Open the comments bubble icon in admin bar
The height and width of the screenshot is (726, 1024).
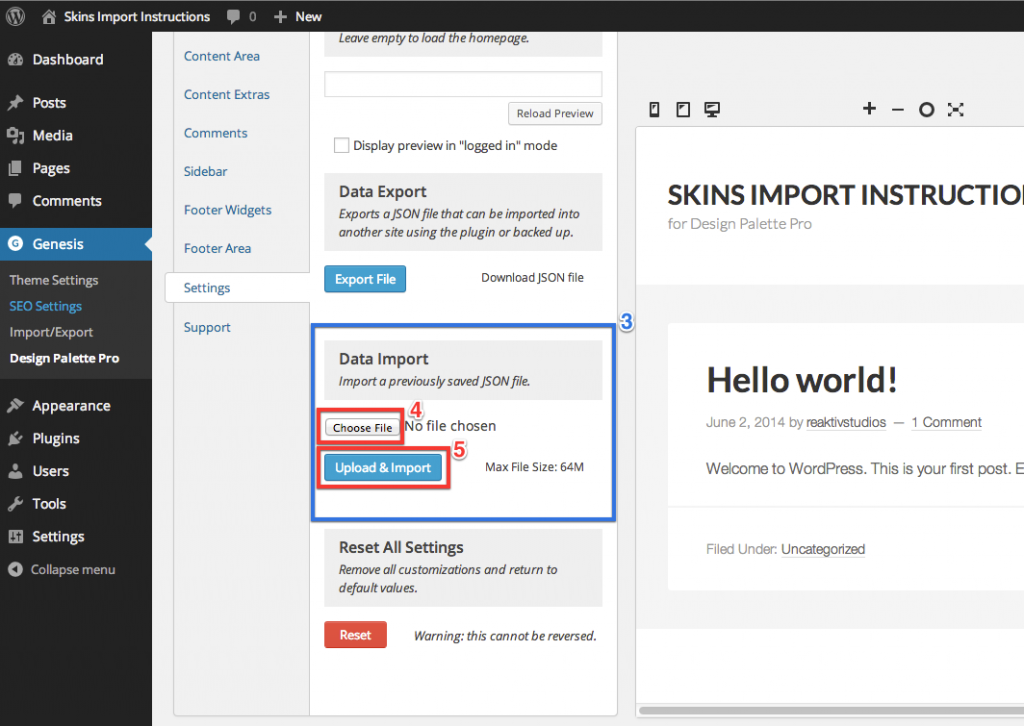[233, 17]
